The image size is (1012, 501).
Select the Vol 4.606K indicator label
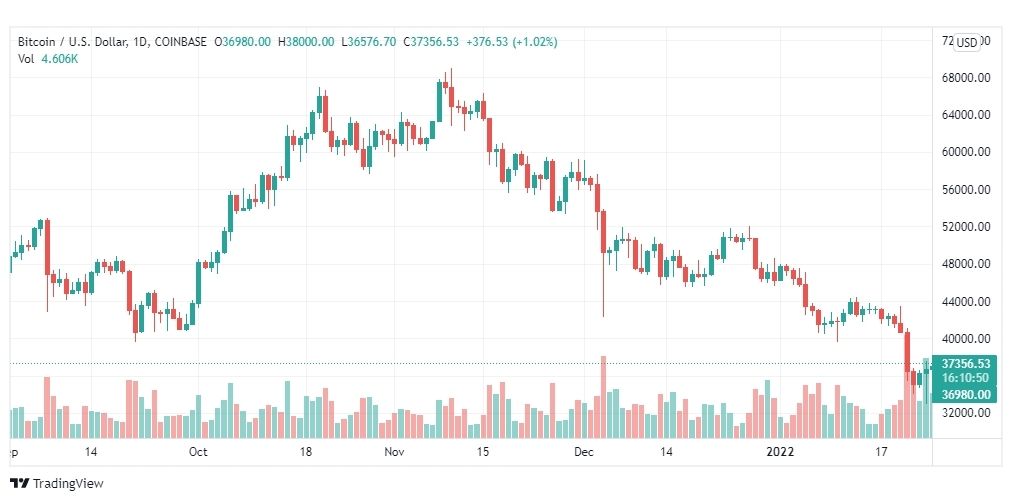click(48, 59)
